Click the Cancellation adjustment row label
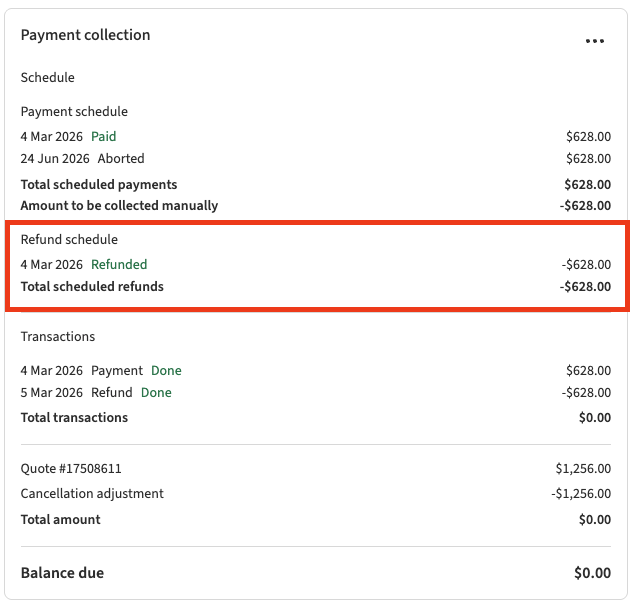The image size is (639, 609). click(x=92, y=494)
